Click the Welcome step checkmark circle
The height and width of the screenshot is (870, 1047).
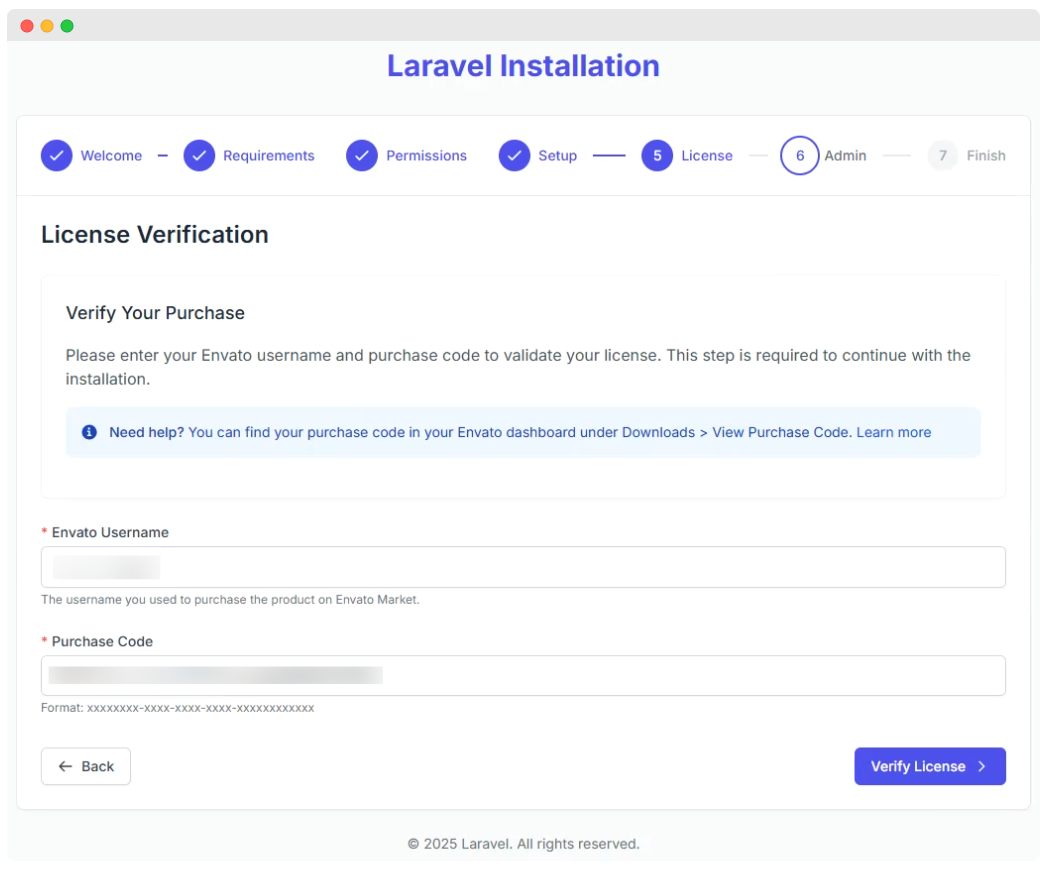point(57,156)
